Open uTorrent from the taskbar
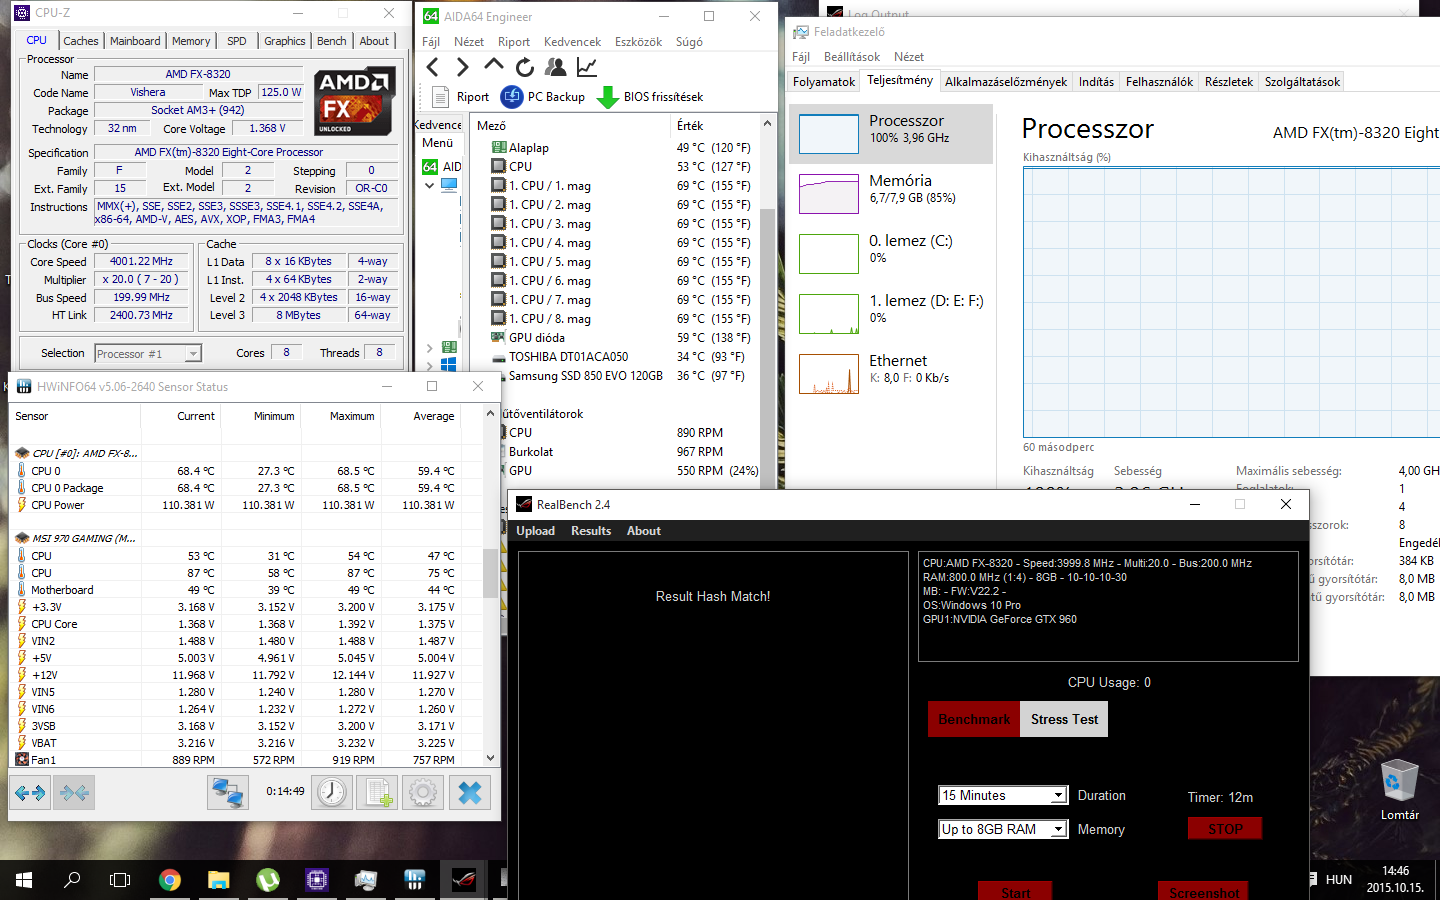Image resolution: width=1440 pixels, height=900 pixels. pyautogui.click(x=268, y=880)
